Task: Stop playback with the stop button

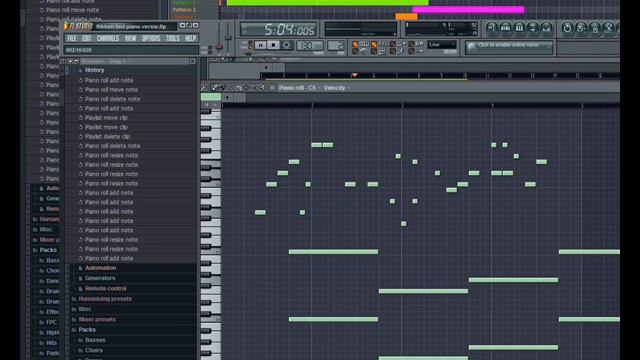Action: tap(273, 45)
